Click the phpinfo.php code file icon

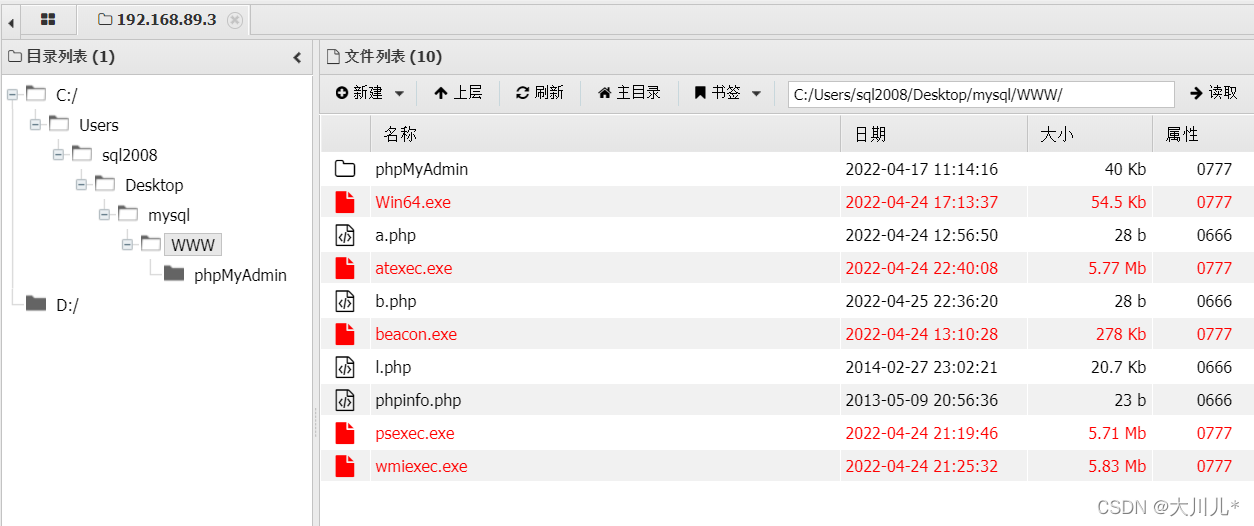pyautogui.click(x=345, y=400)
